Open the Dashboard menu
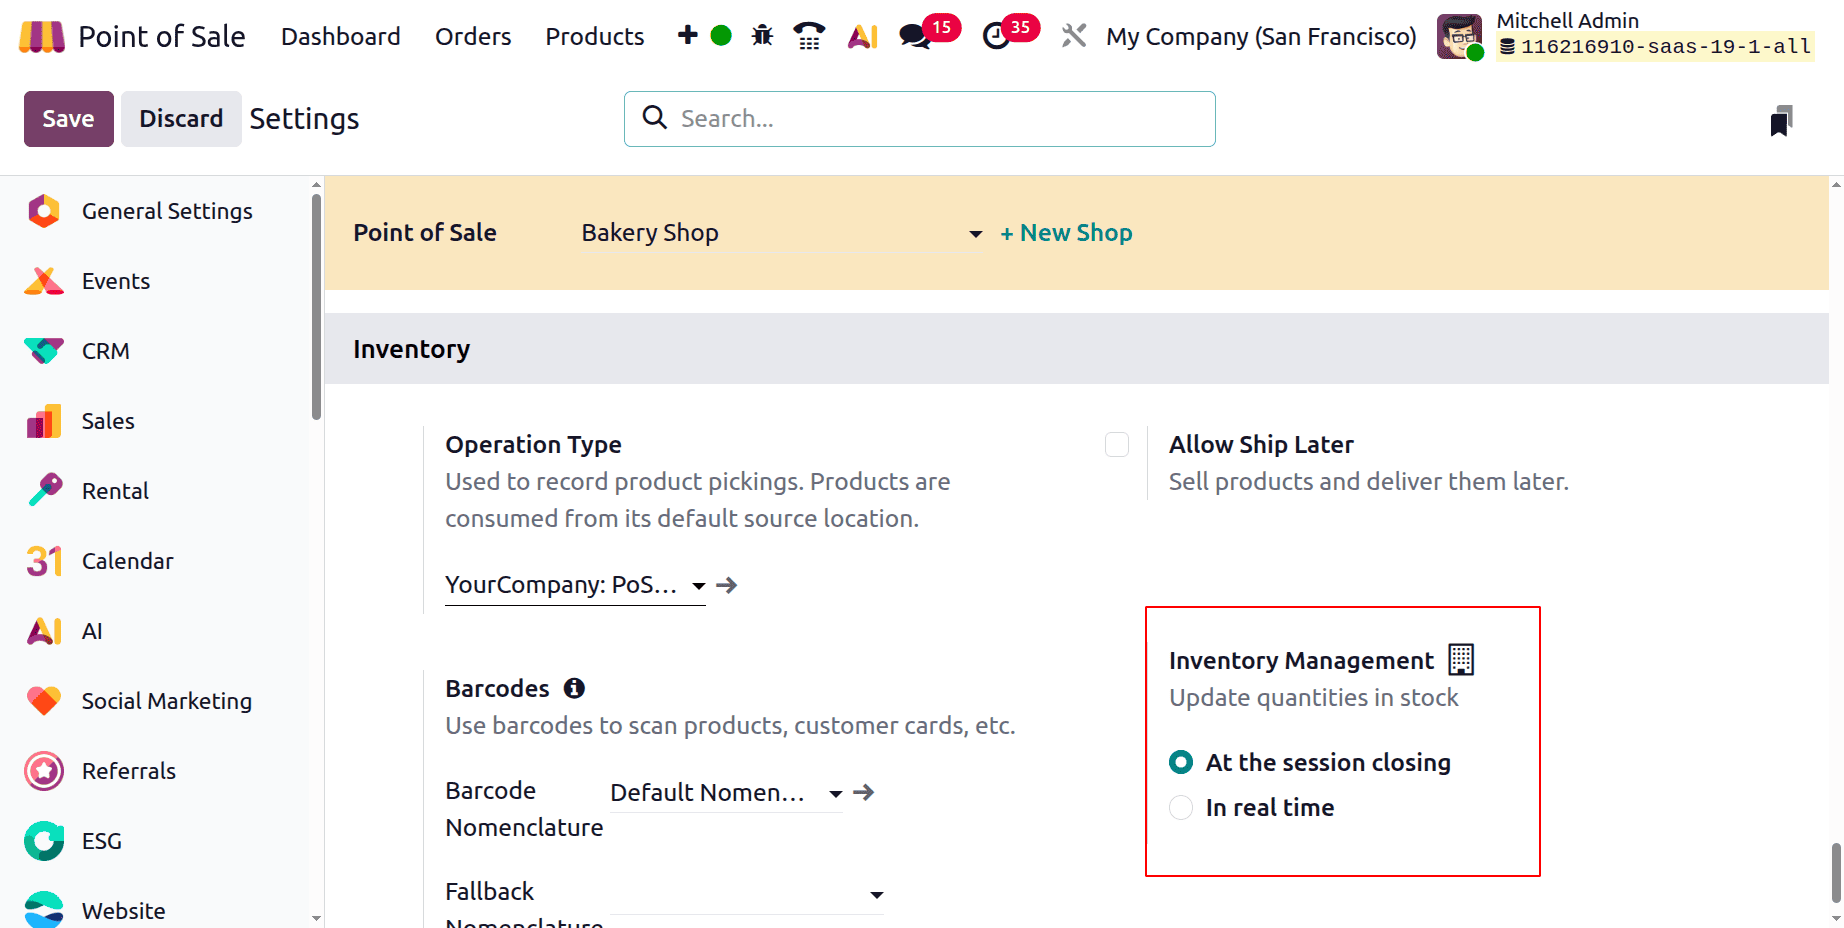This screenshot has width=1844, height=928. (x=341, y=37)
